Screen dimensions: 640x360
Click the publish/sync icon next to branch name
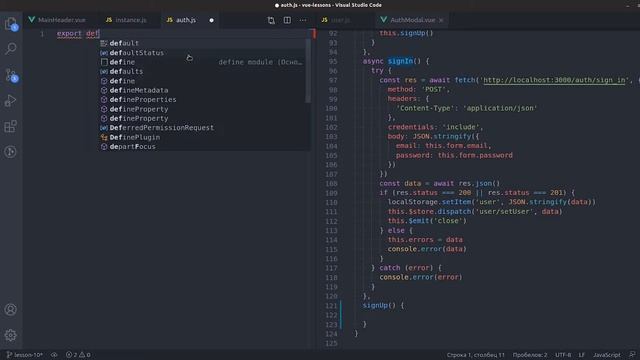click(54, 355)
